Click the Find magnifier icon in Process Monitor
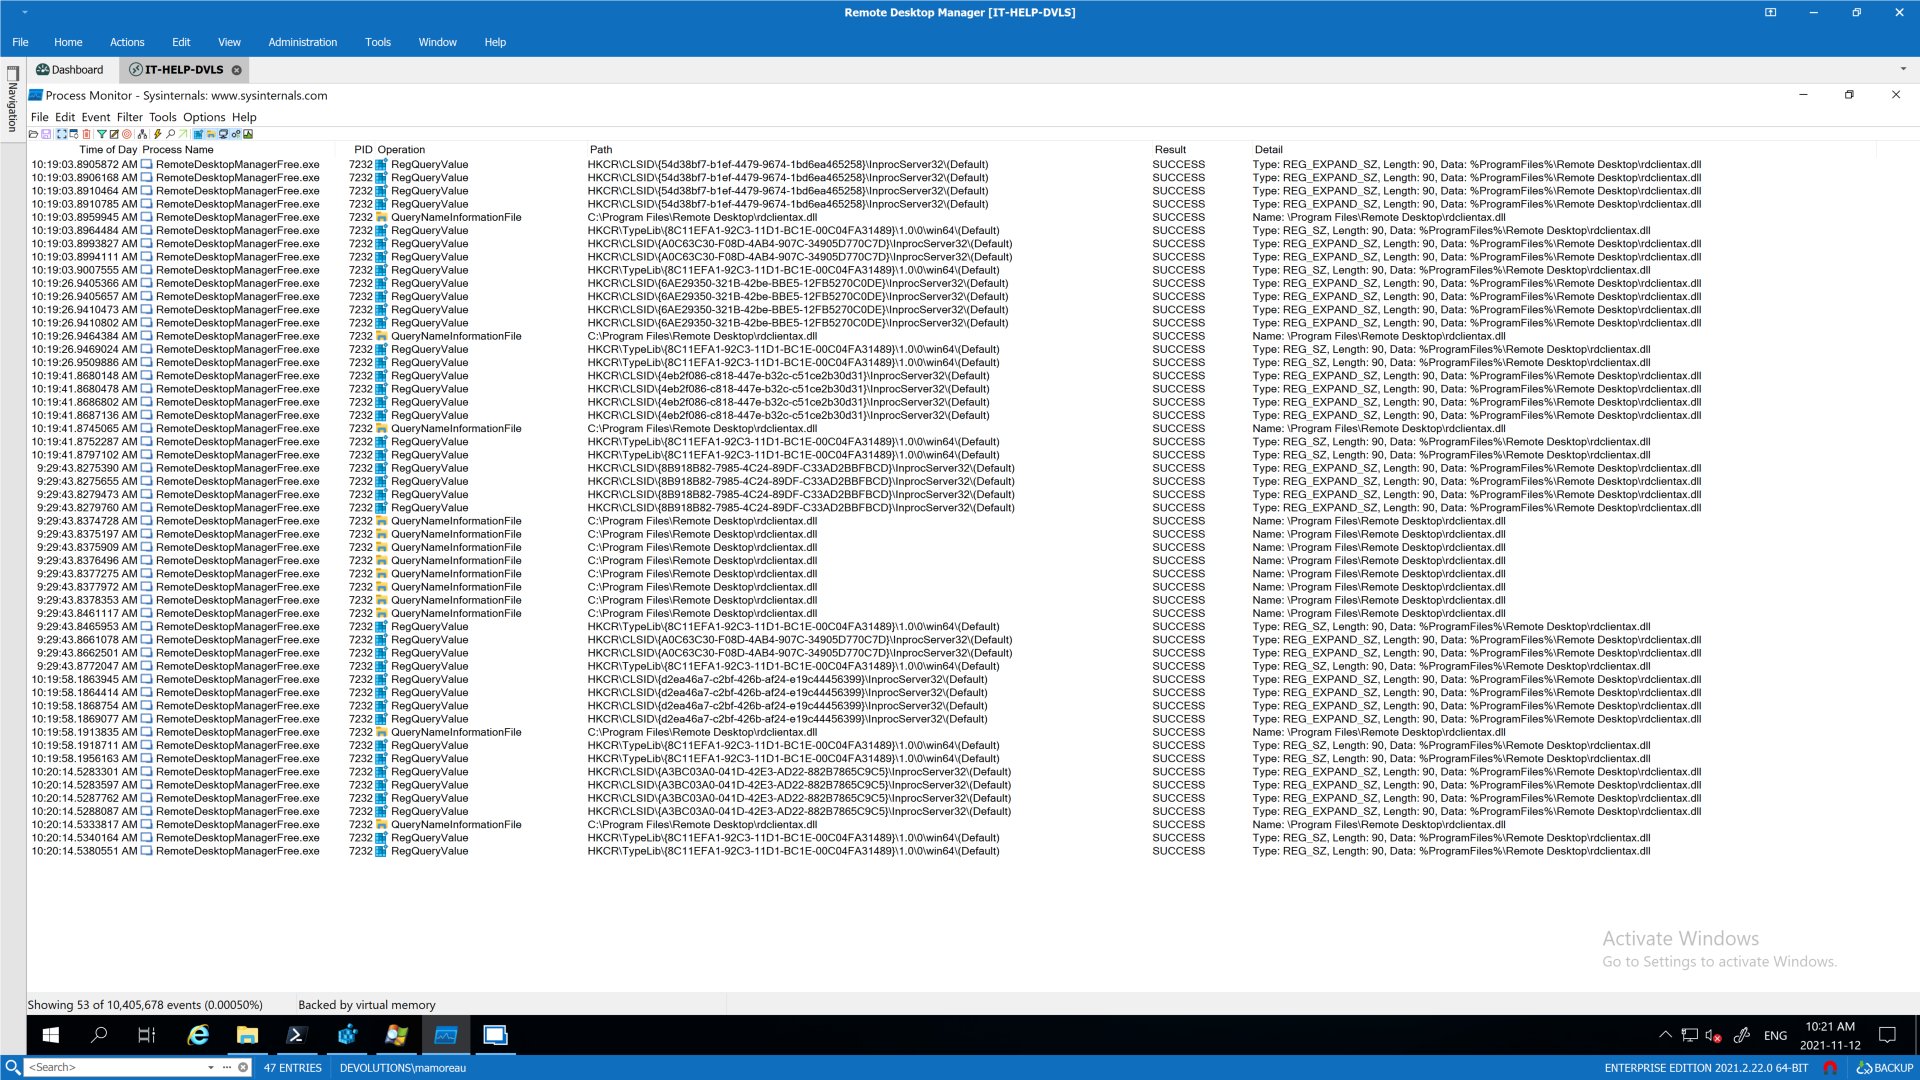 coord(170,134)
